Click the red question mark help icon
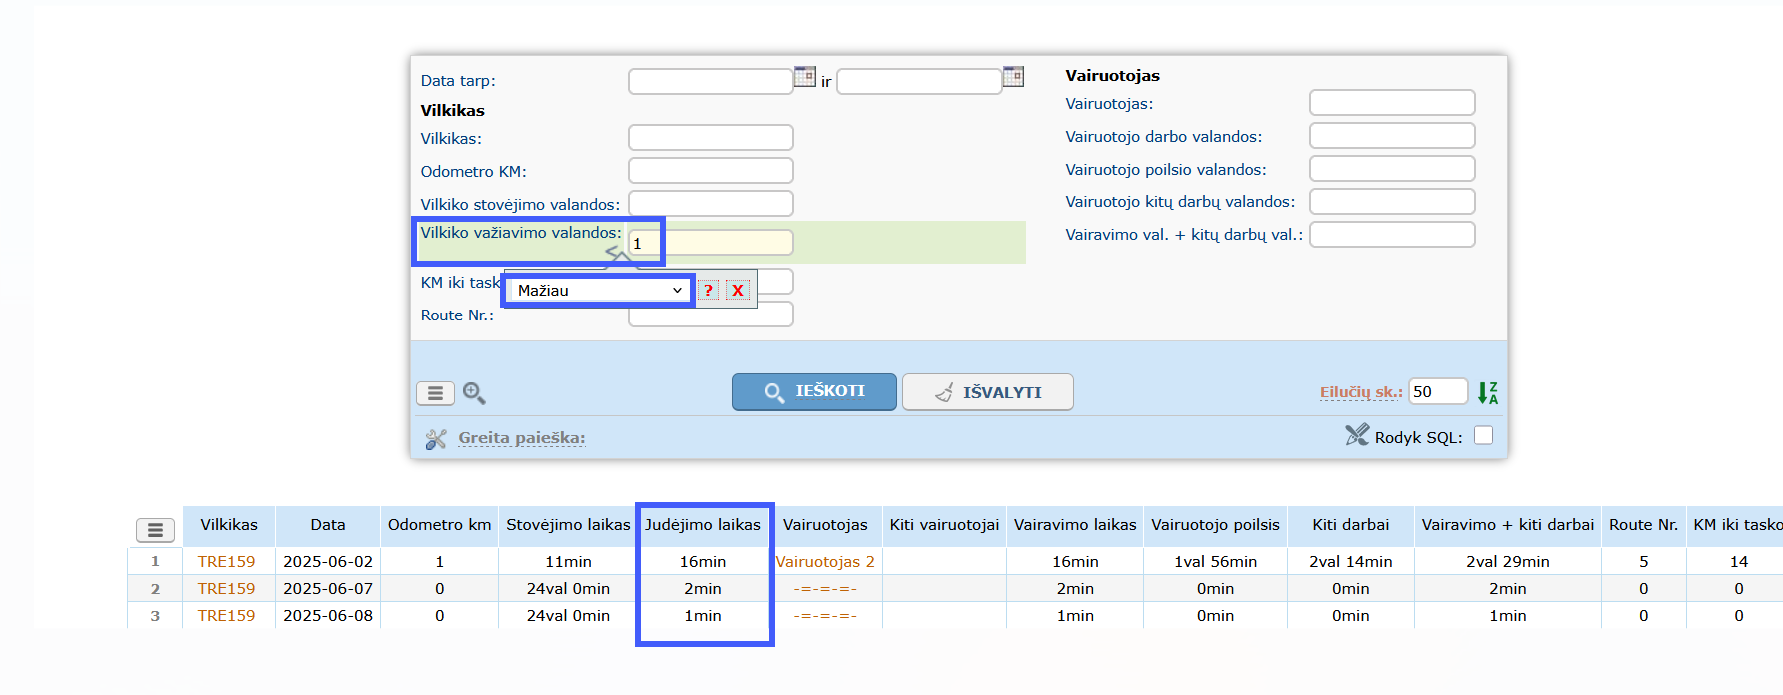Image resolution: width=1783 pixels, height=695 pixels. [709, 290]
